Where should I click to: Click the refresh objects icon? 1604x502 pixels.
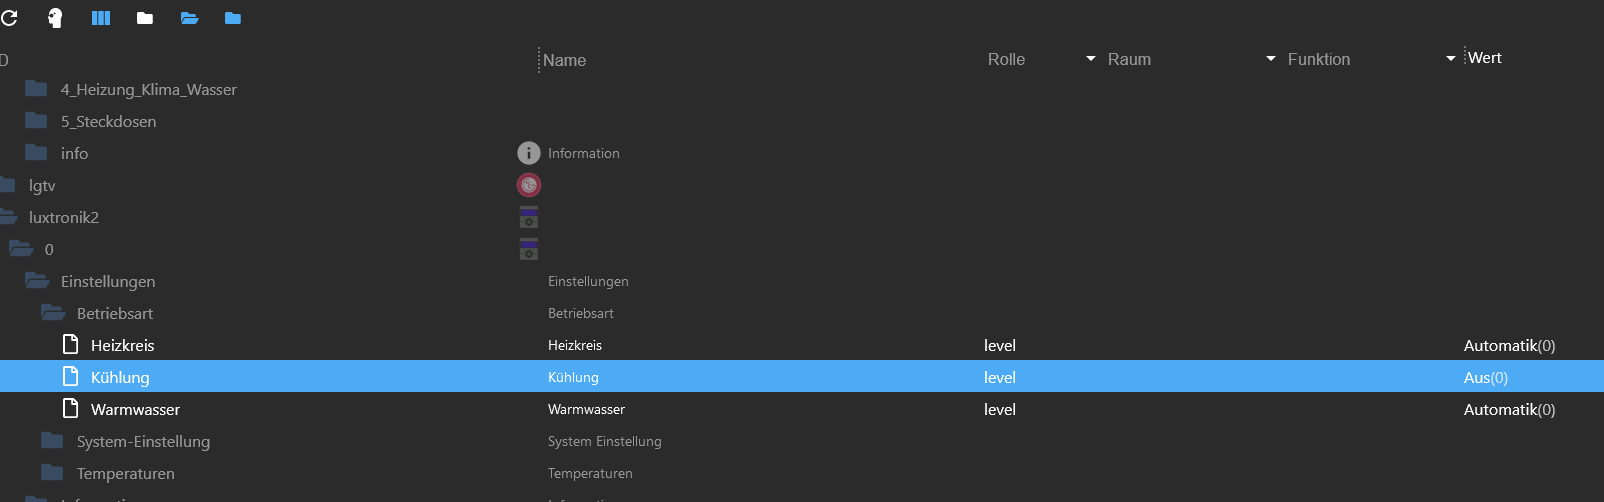(9, 18)
